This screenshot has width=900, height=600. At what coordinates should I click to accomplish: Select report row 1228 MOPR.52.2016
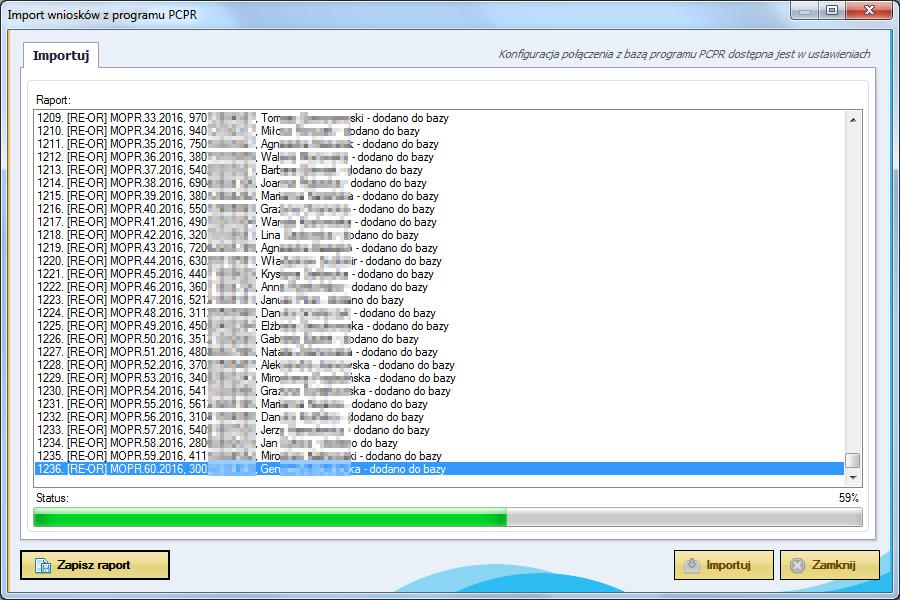pos(439,365)
